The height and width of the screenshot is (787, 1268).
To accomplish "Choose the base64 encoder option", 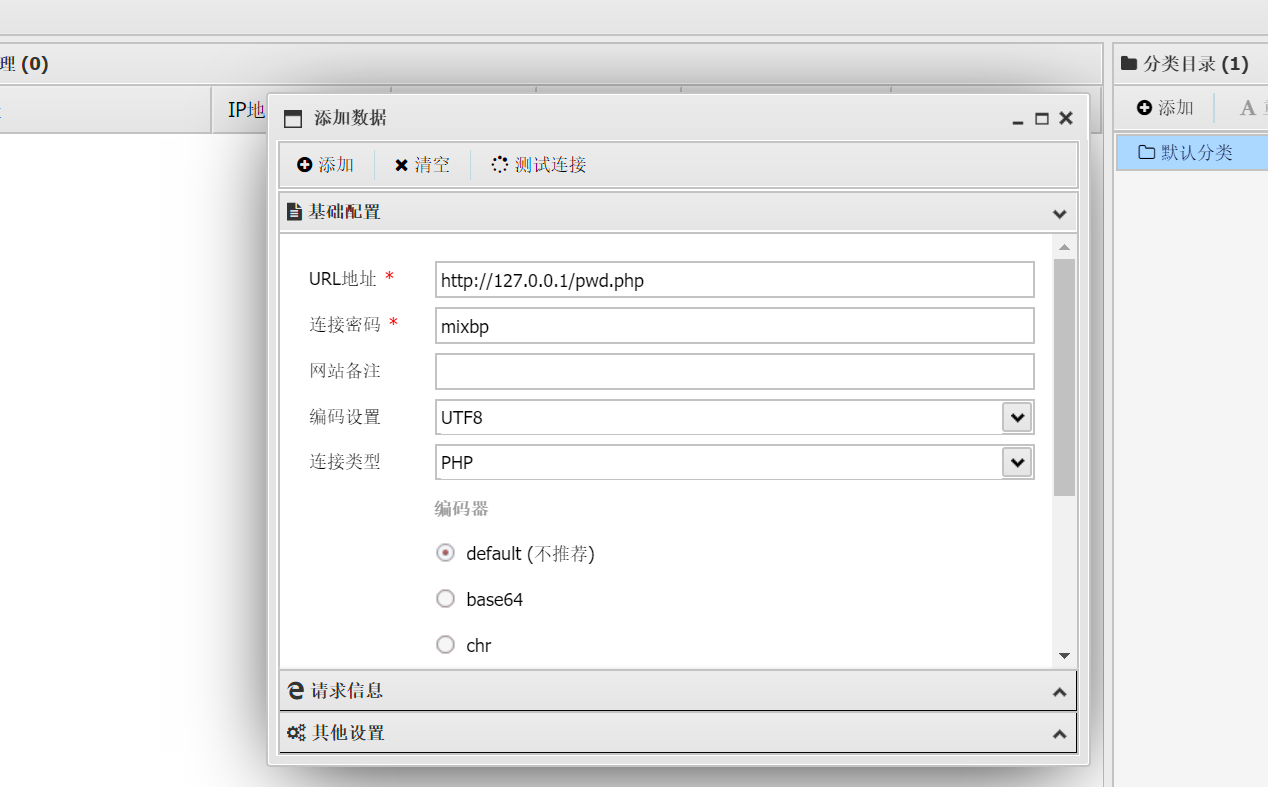I will 446,599.
